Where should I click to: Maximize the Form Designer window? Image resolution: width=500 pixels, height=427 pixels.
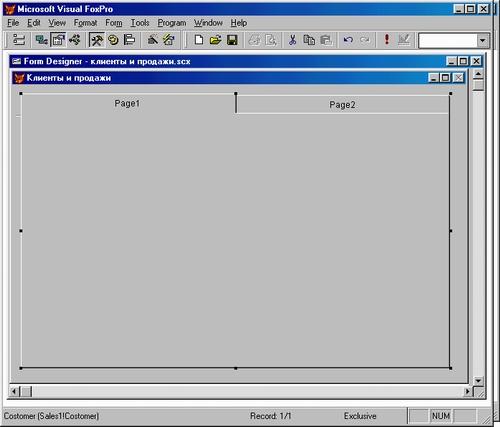(x=463, y=61)
